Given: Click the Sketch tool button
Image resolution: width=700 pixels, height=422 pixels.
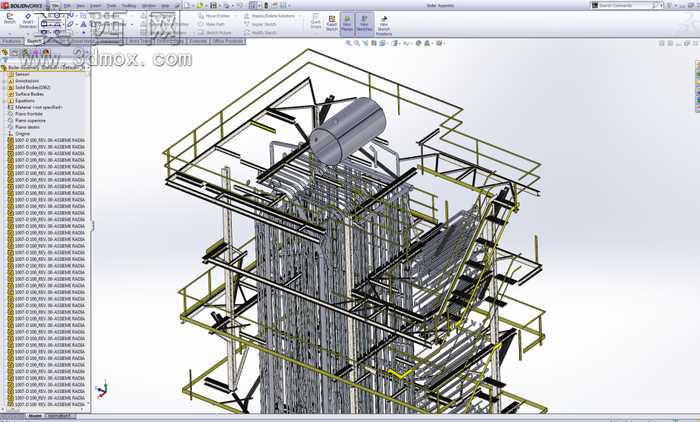Looking at the screenshot, I should (9, 18).
